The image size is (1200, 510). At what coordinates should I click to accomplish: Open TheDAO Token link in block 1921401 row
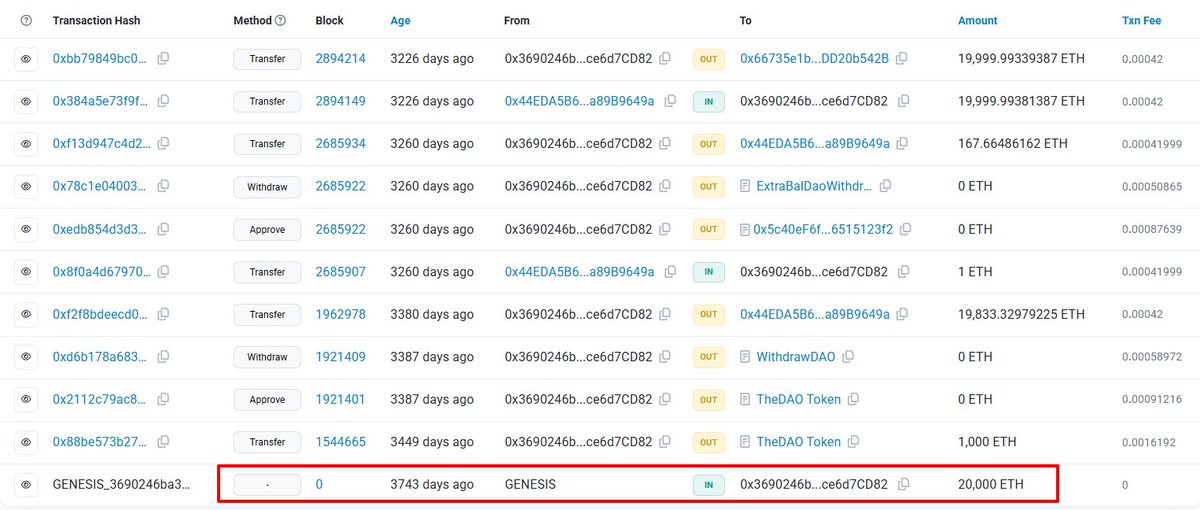coord(798,399)
